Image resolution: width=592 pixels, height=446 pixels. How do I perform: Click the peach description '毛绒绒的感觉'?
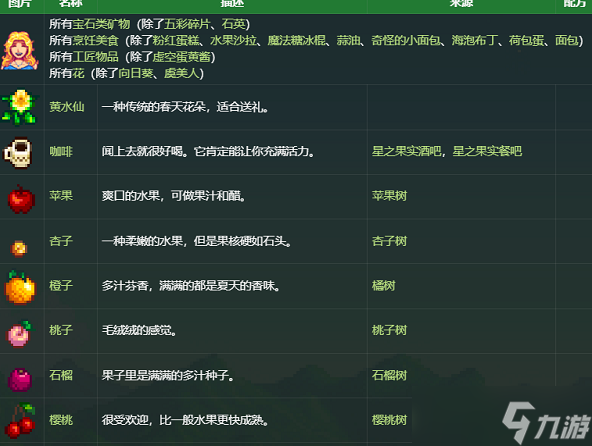point(136,330)
